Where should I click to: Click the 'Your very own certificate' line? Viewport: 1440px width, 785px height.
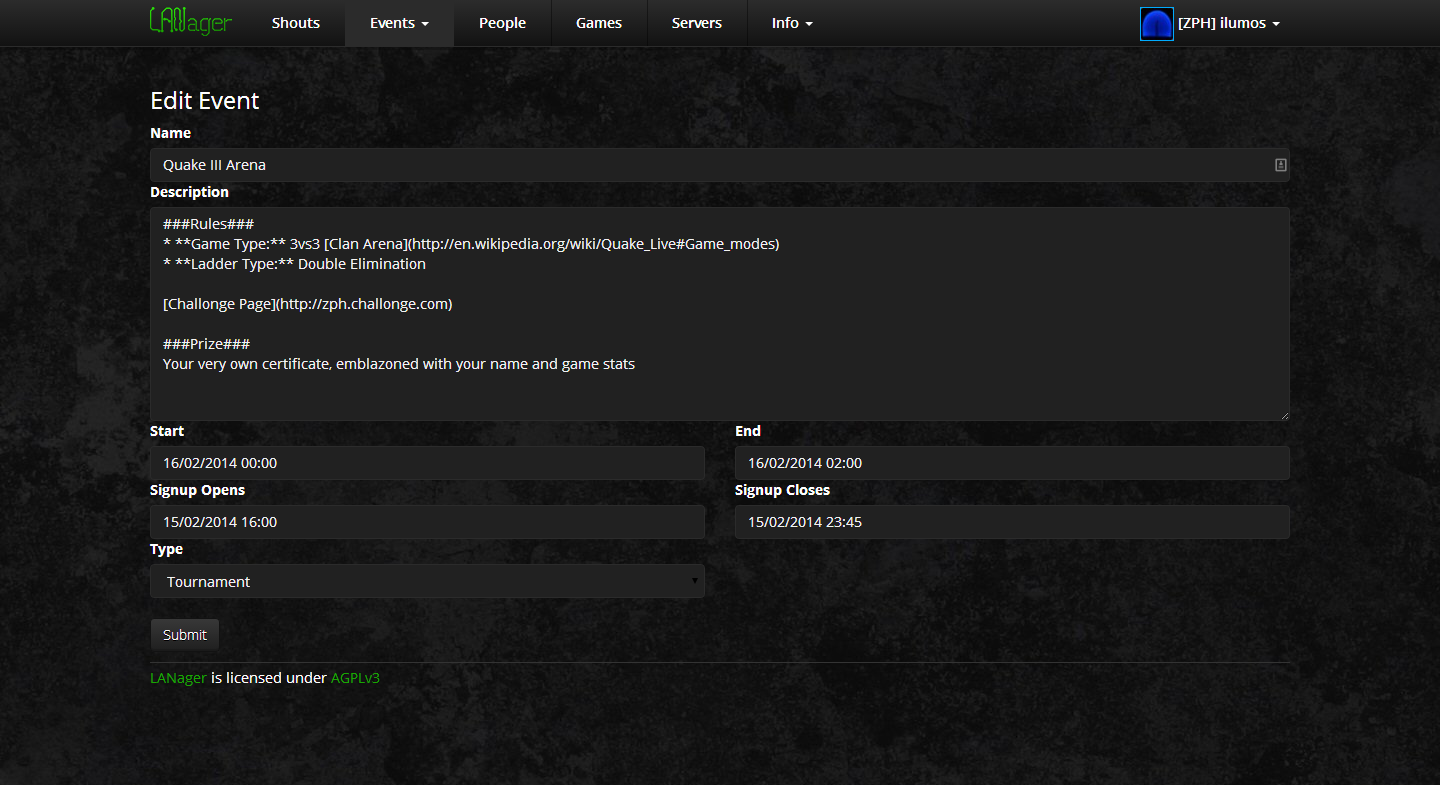(x=399, y=364)
